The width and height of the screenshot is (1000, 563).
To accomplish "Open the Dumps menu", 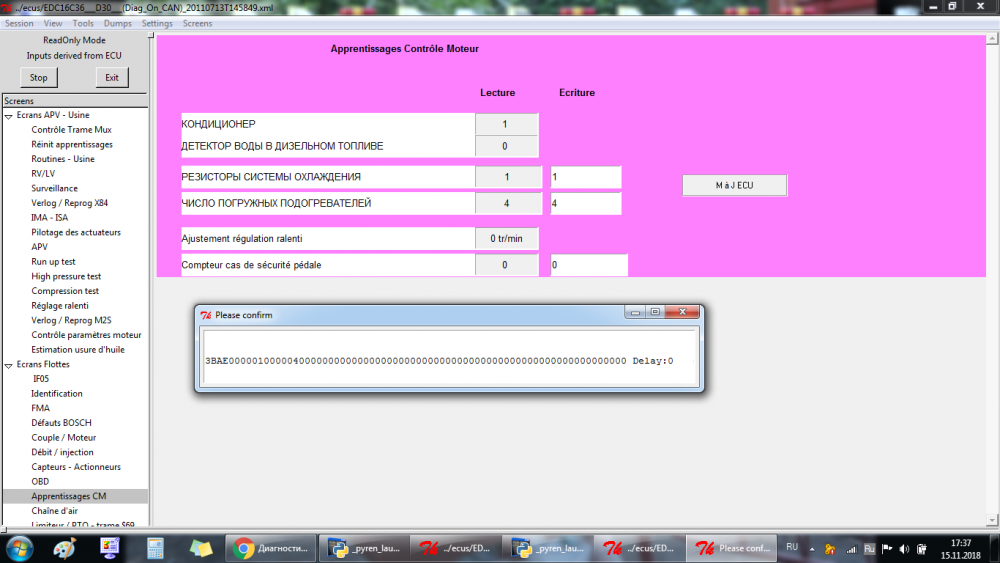I will click(x=117, y=24).
